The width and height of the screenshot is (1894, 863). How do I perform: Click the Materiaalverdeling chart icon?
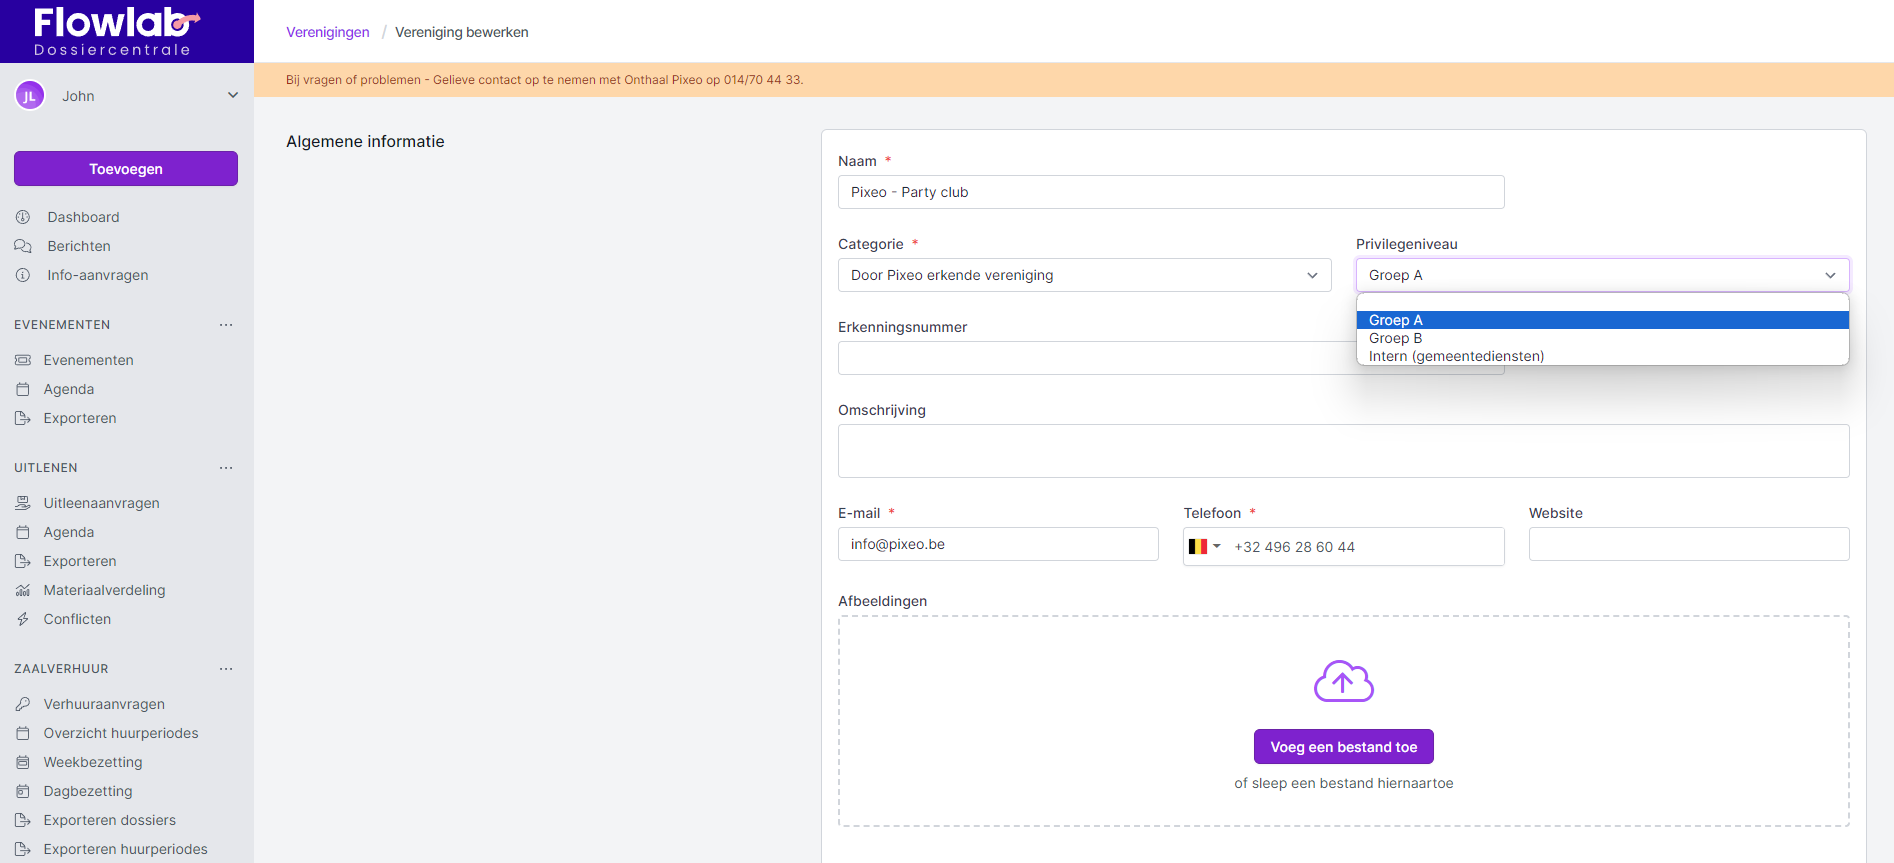tap(23, 590)
